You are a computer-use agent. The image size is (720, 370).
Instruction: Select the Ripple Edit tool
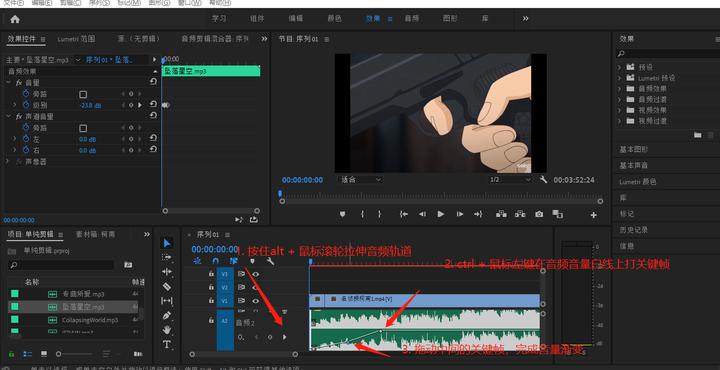click(x=167, y=272)
